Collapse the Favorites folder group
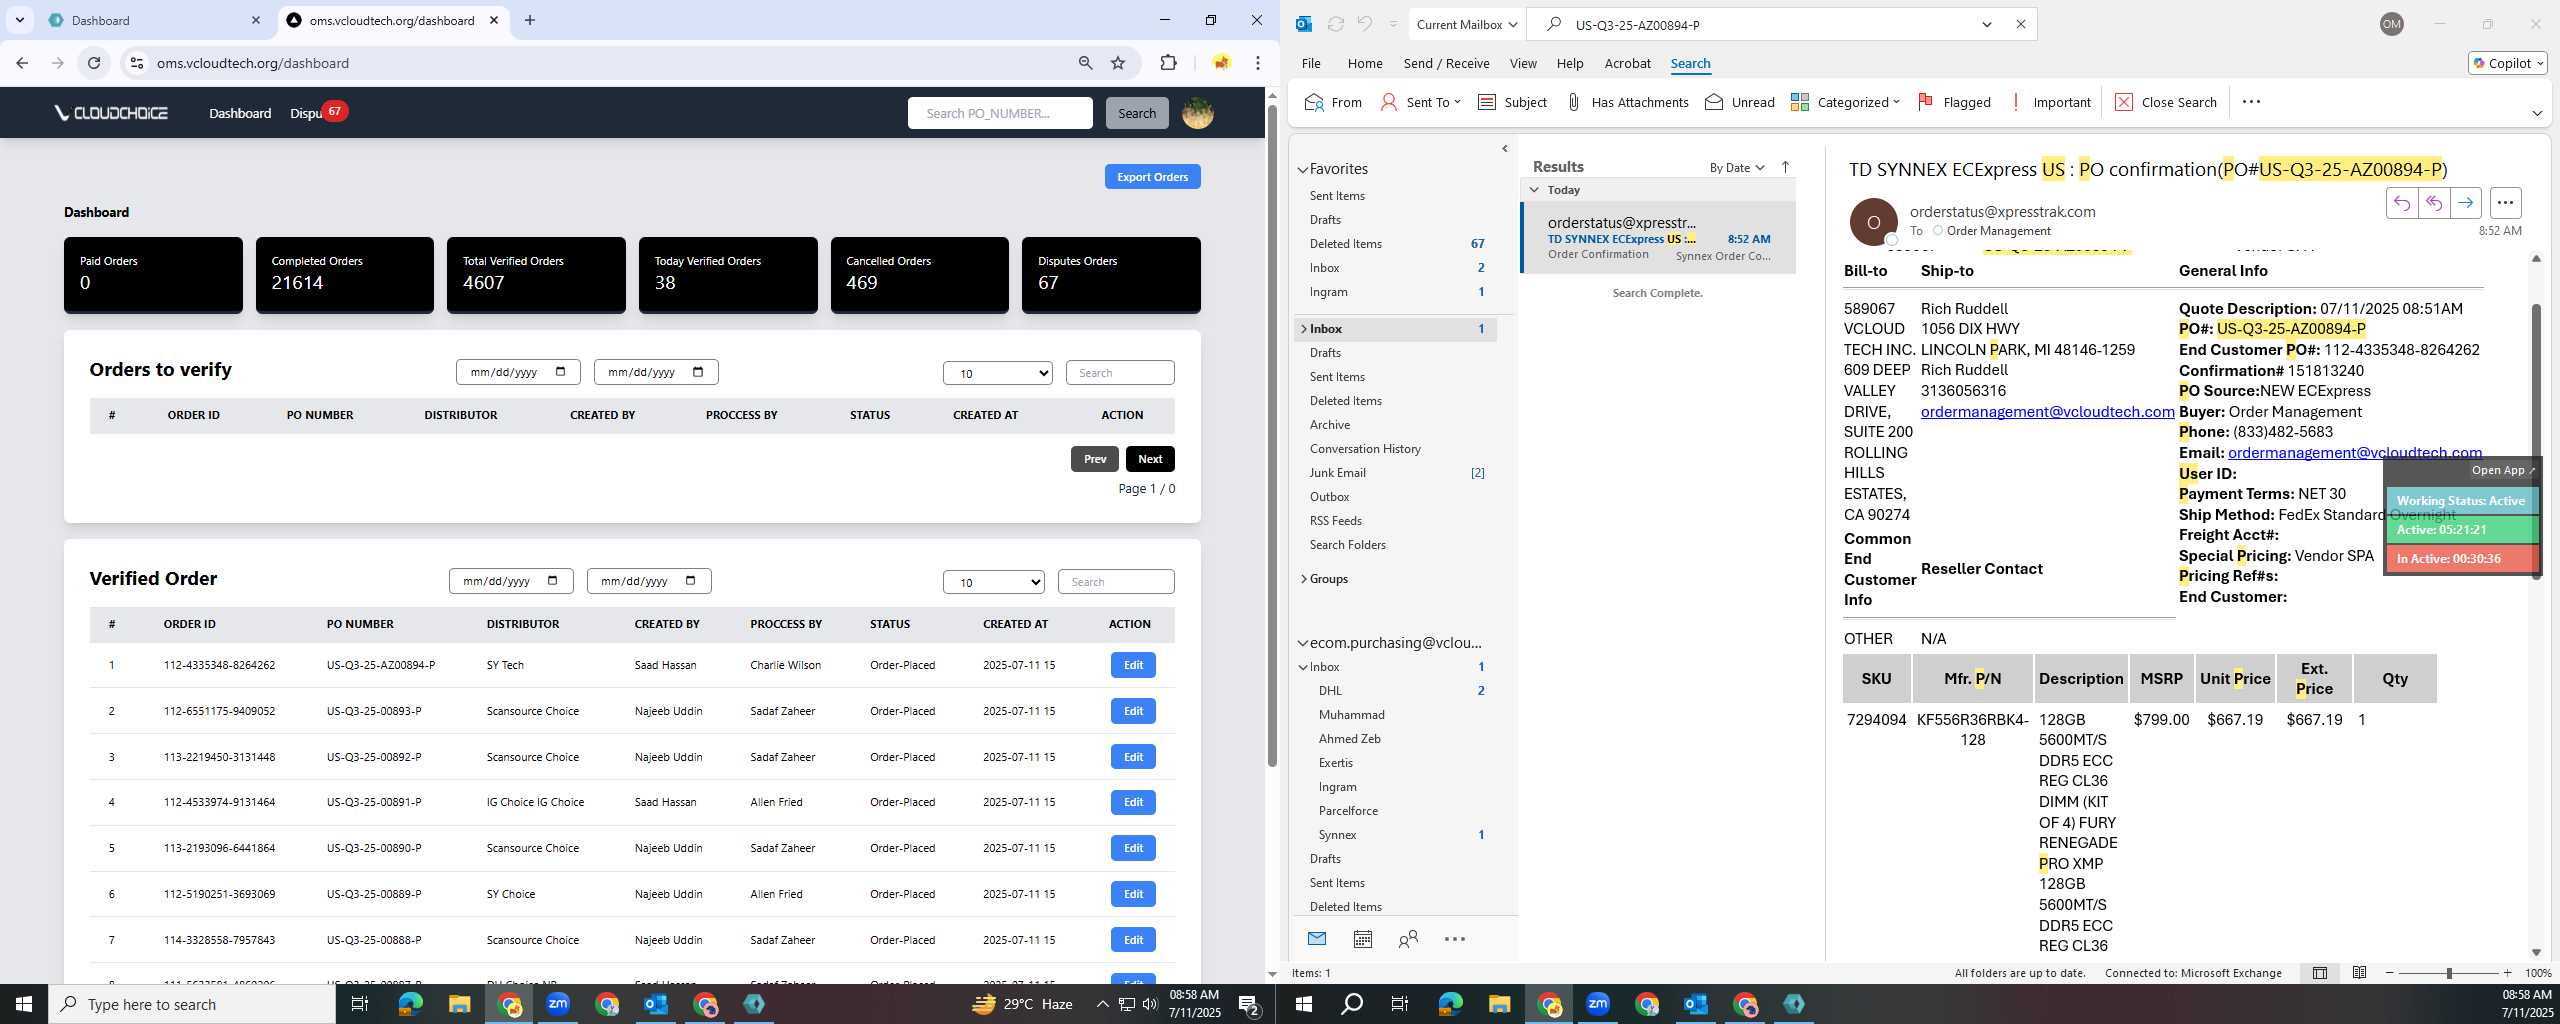 (x=1303, y=170)
